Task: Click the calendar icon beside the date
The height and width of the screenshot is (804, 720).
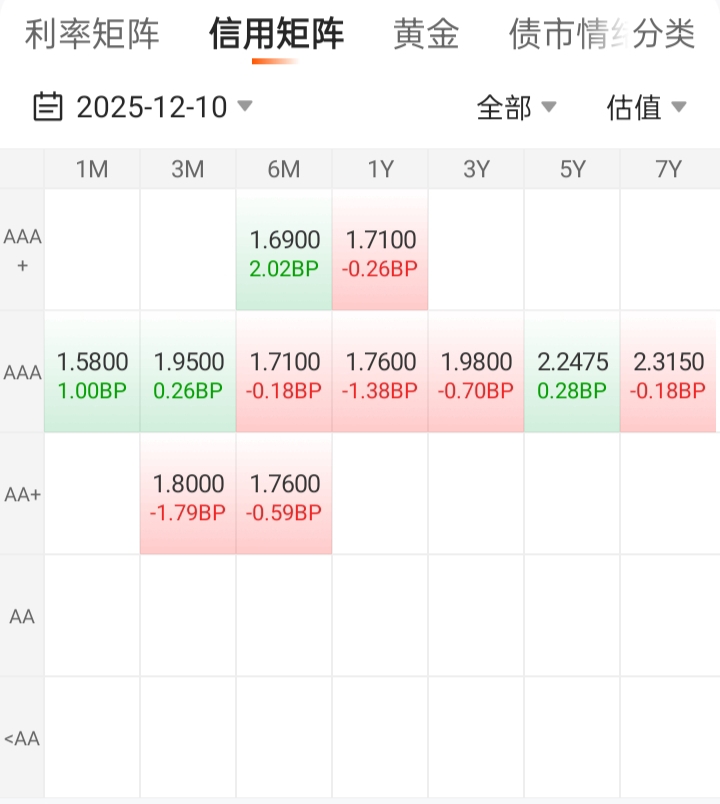Action: click(48, 106)
